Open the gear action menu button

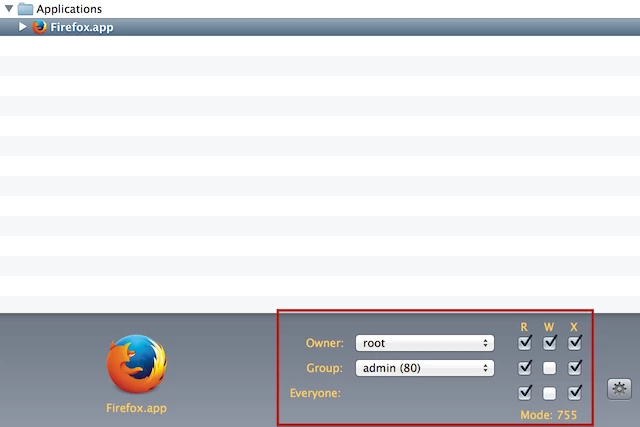click(619, 389)
